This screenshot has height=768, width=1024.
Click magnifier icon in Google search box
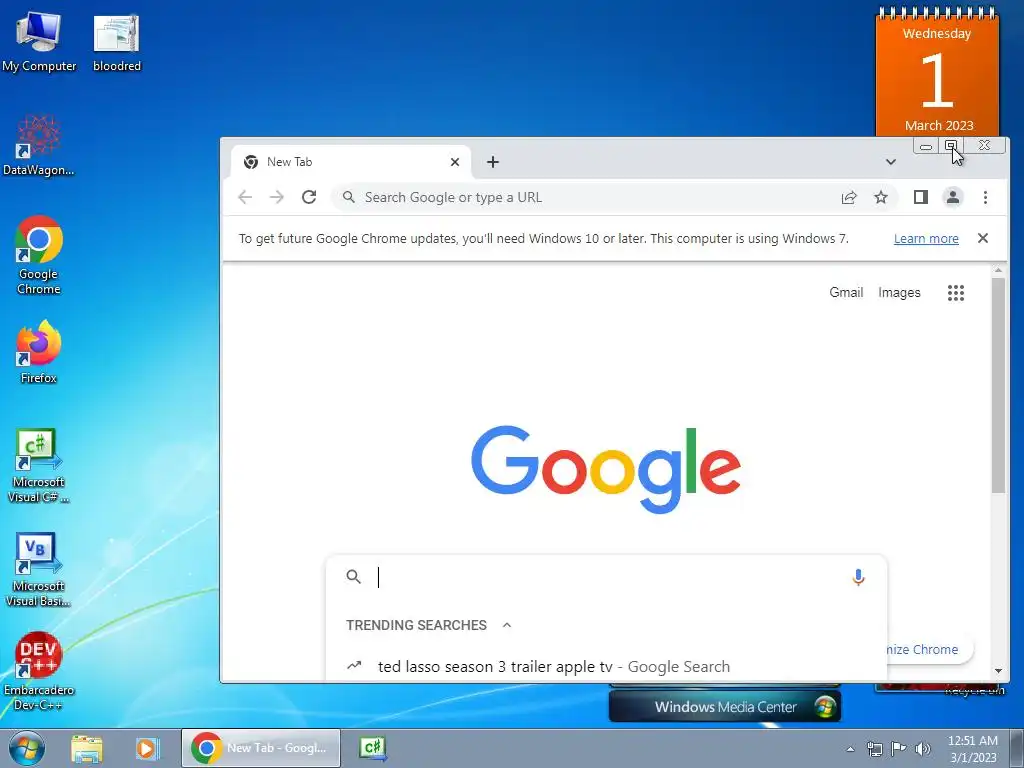pyautogui.click(x=354, y=577)
